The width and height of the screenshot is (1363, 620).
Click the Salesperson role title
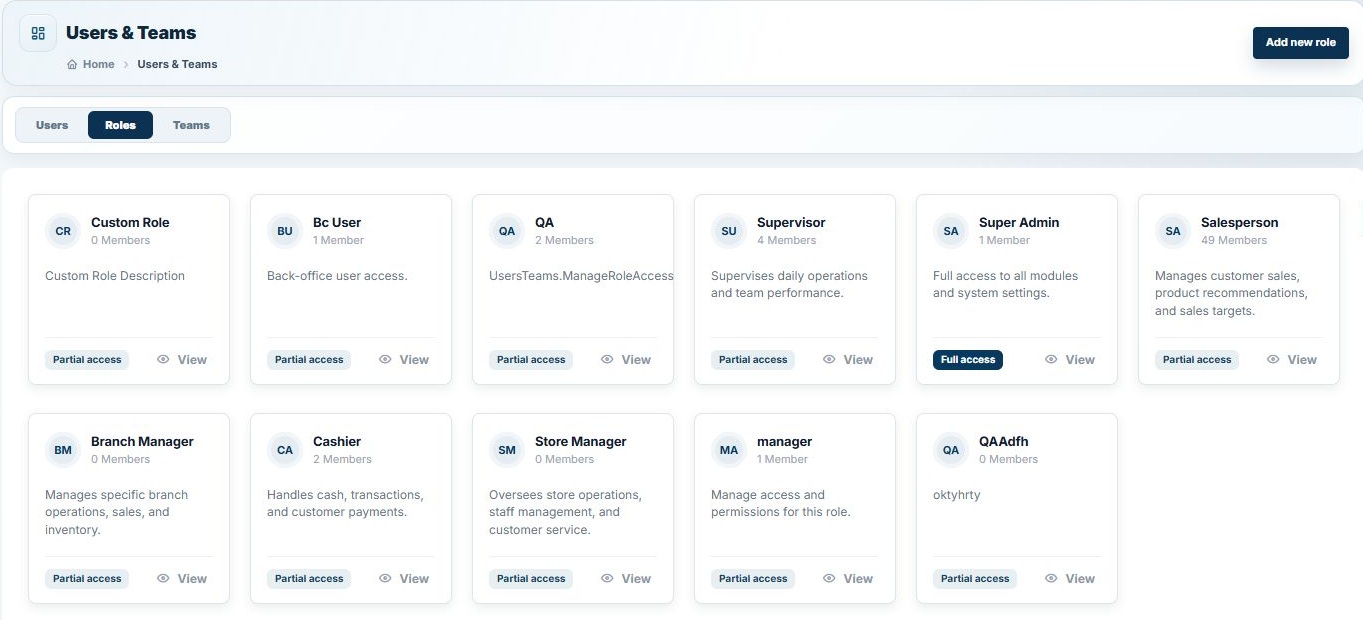click(1240, 223)
